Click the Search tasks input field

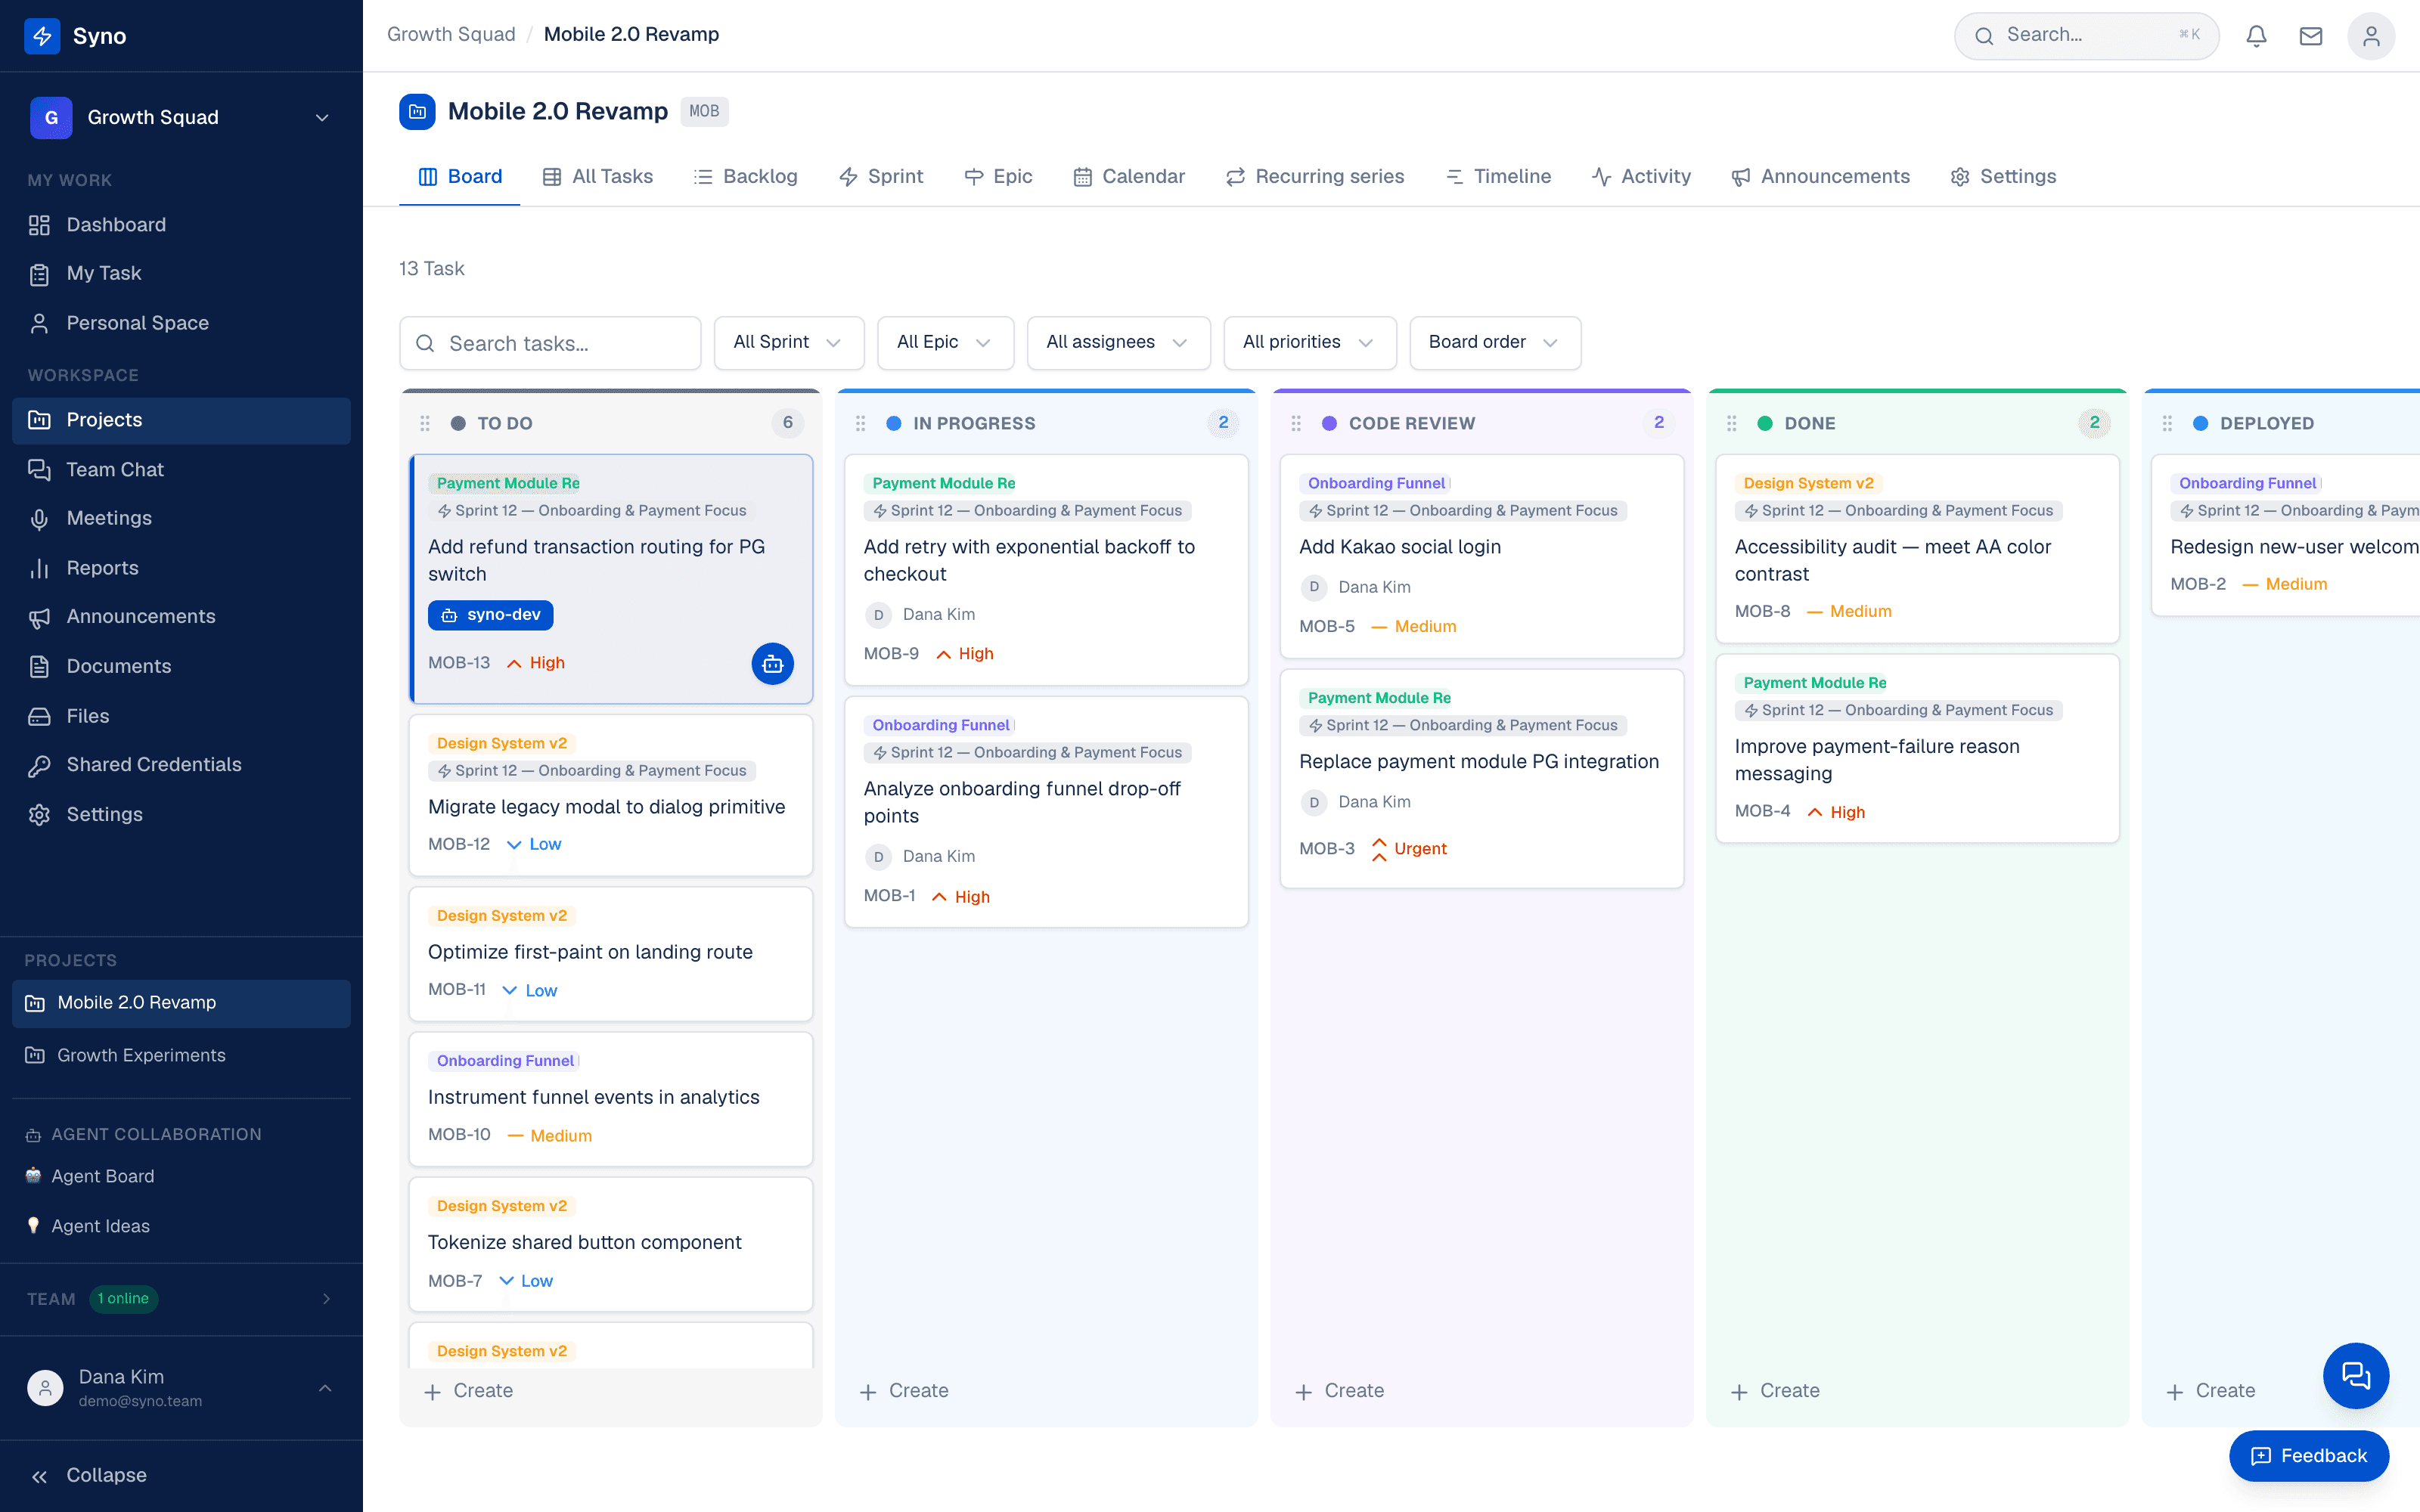pyautogui.click(x=550, y=343)
